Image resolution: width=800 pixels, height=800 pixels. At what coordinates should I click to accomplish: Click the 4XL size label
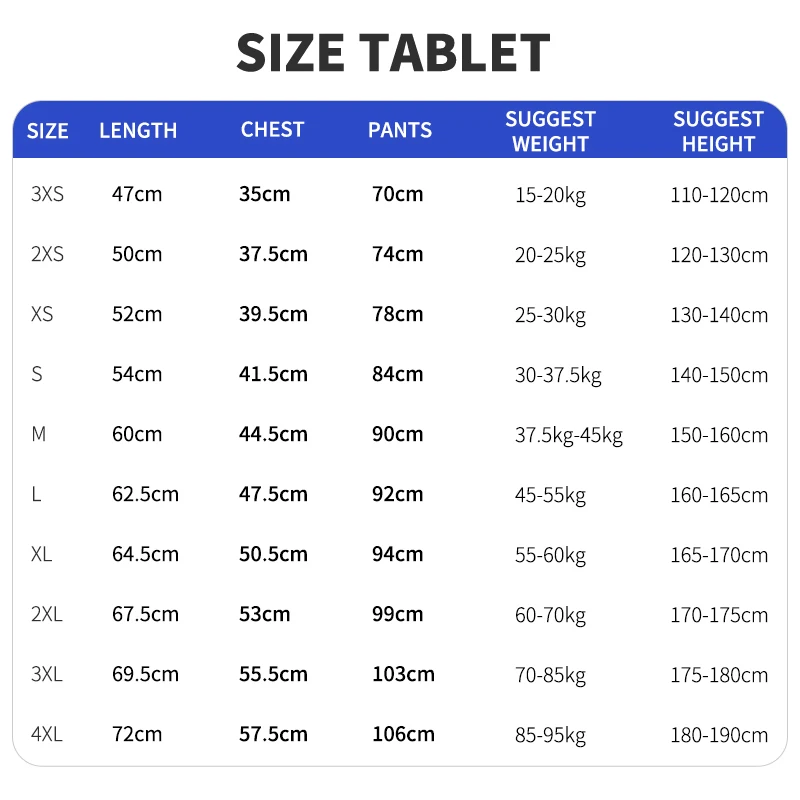(x=47, y=734)
